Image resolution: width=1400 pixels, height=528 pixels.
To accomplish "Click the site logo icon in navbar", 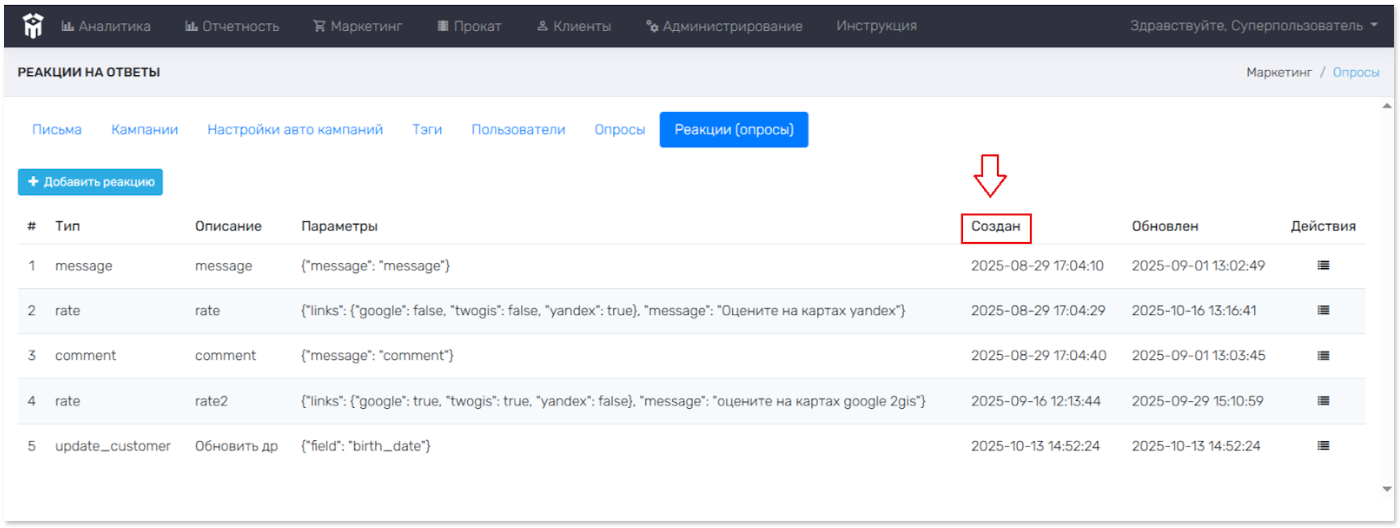I will pyautogui.click(x=33, y=27).
